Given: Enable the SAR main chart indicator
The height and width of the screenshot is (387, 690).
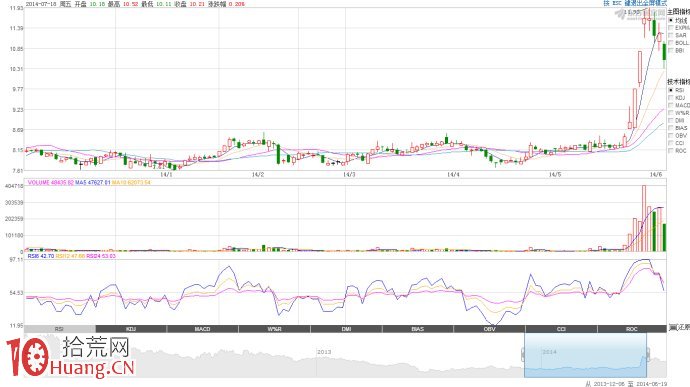Looking at the screenshot, I should coord(671,35).
